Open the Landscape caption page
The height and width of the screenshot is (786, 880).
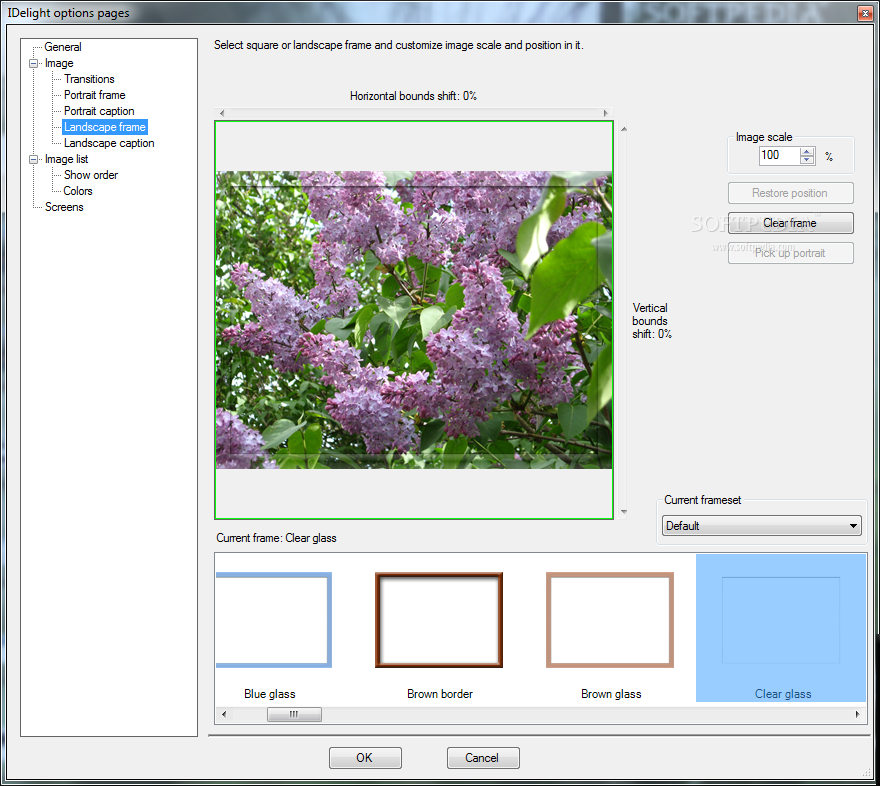pyautogui.click(x=109, y=143)
